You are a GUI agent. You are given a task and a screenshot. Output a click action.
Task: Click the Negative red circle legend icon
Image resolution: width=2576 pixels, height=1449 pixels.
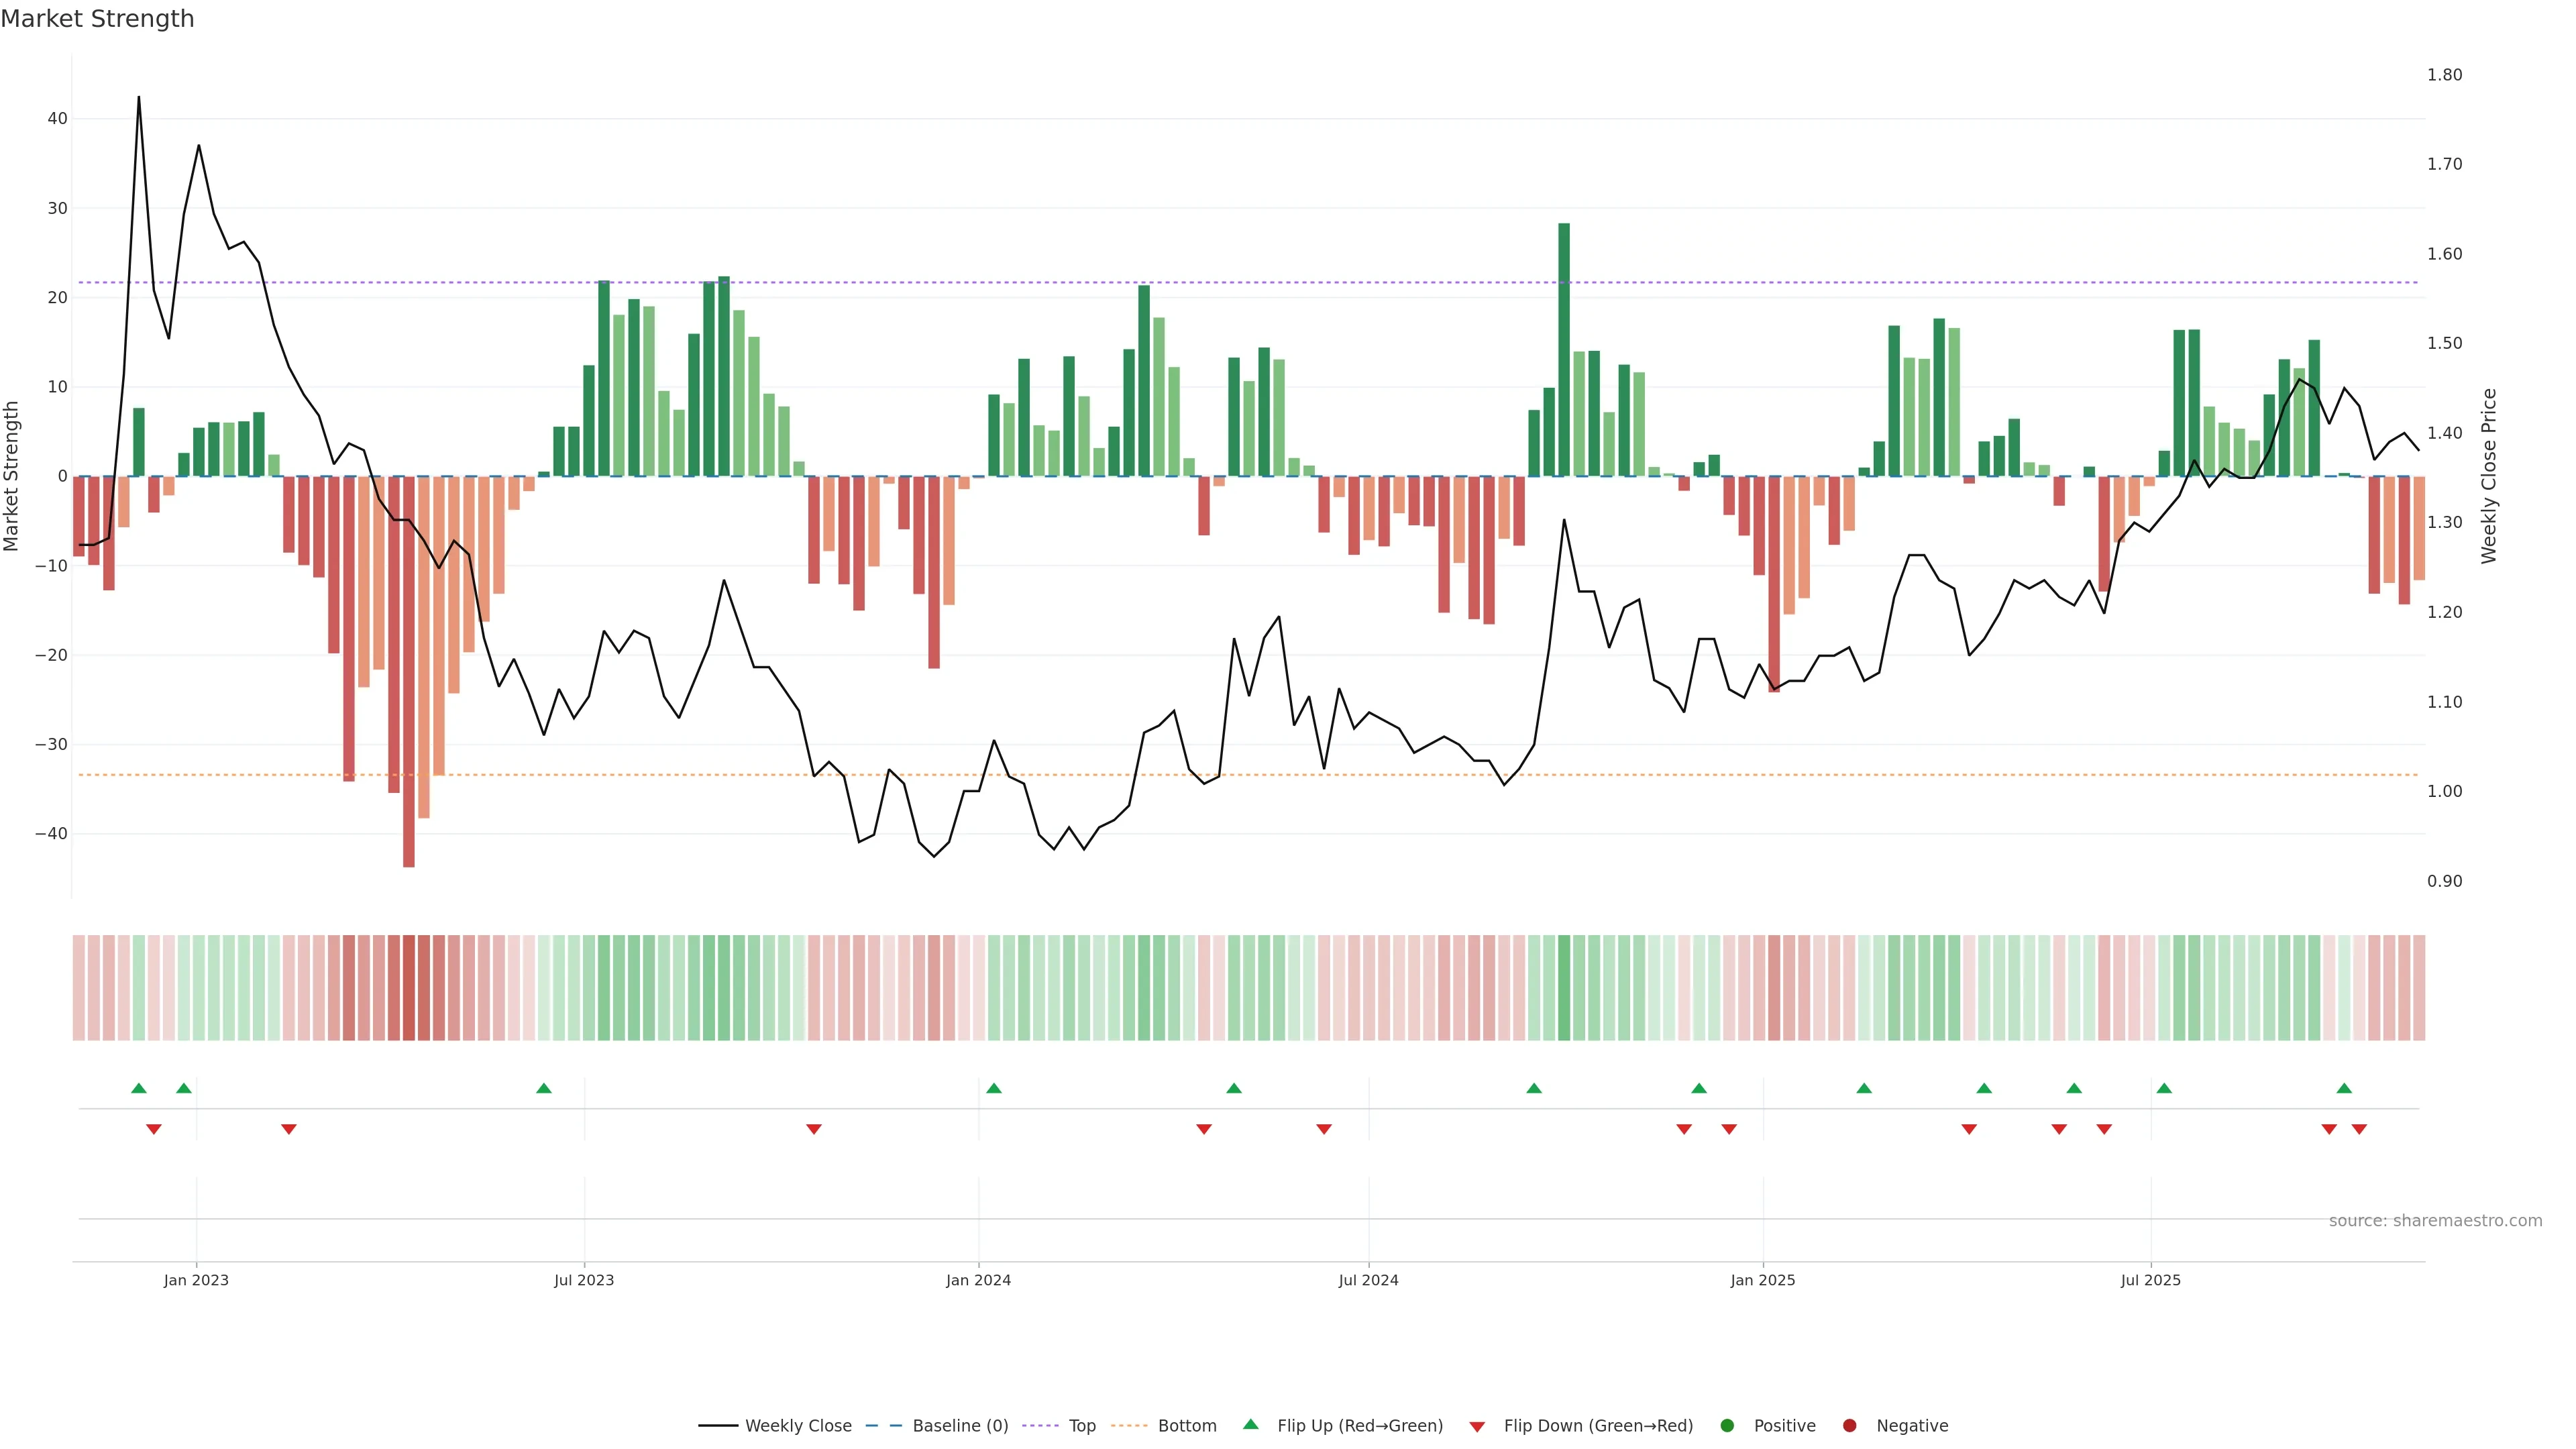click(x=1849, y=1425)
